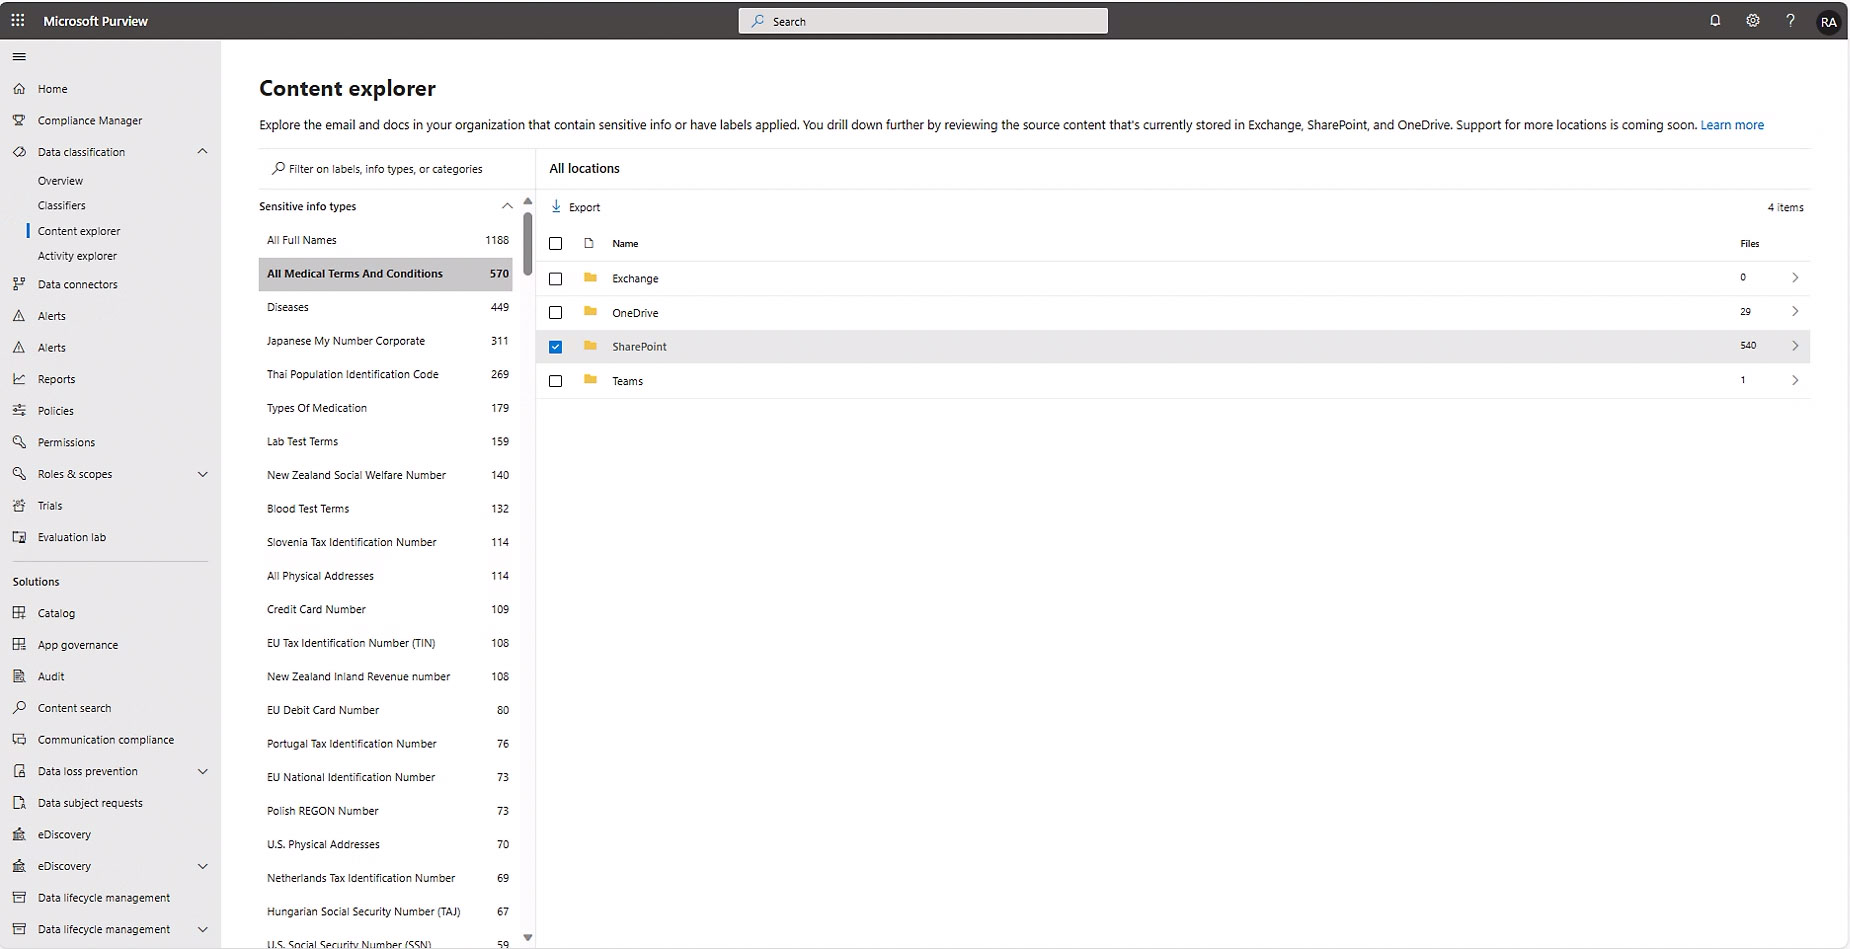Click the scroll up arrow of types list

pos(528,202)
